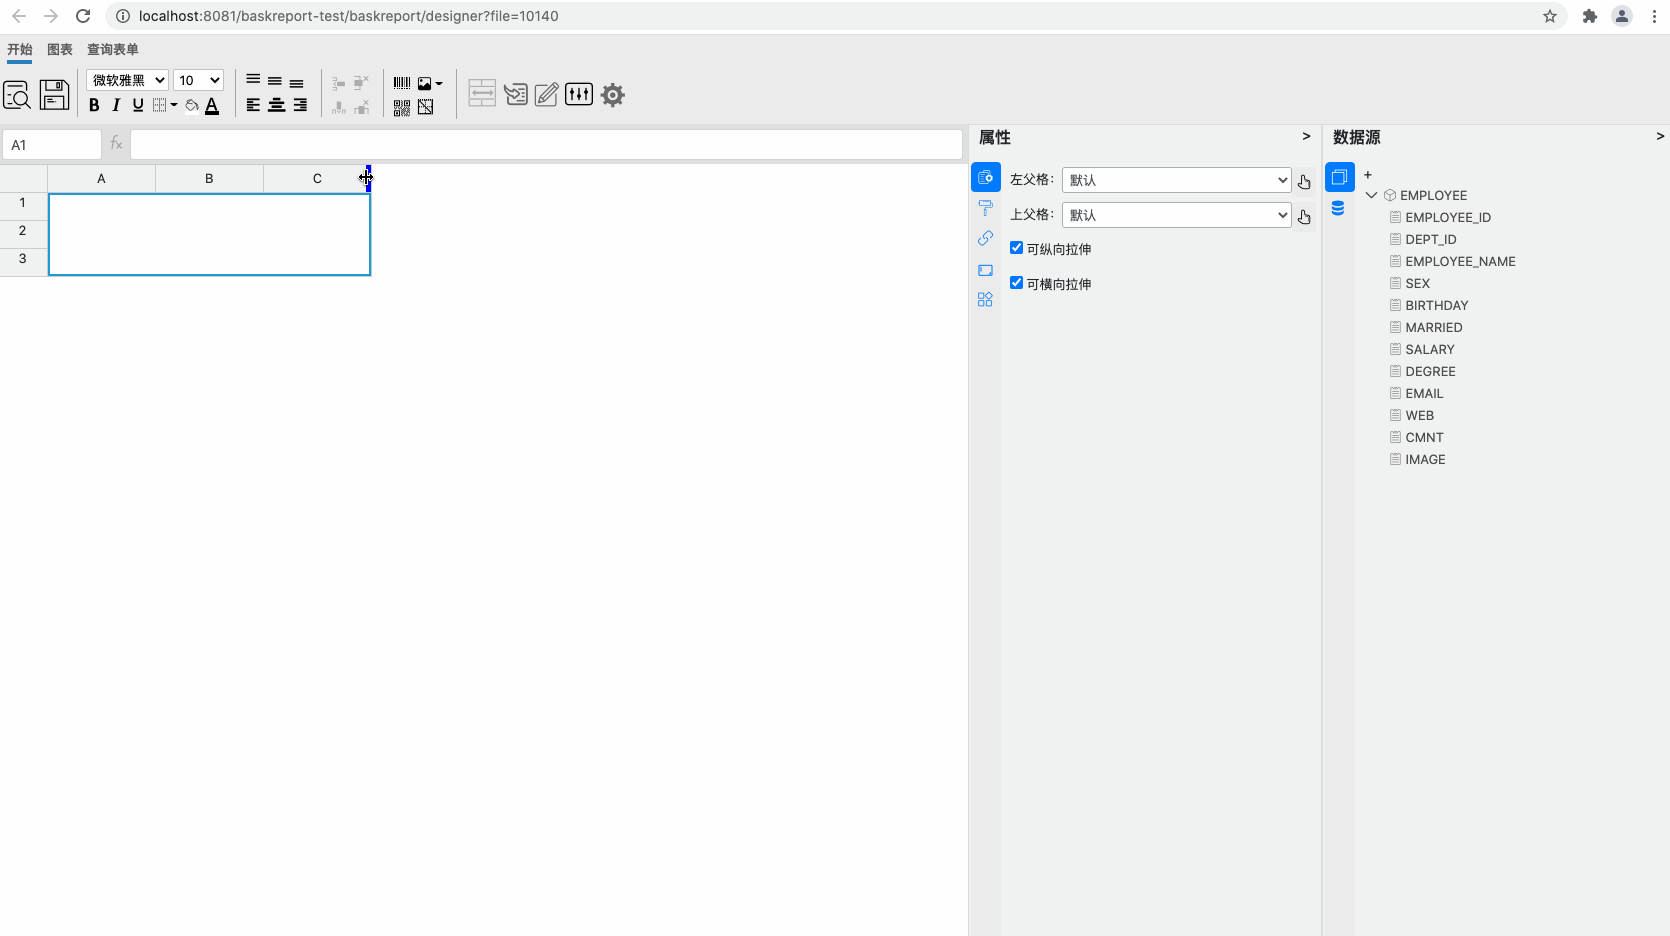Image resolution: width=1670 pixels, height=936 pixels.
Task: Click the merge cells icon
Action: click(482, 94)
